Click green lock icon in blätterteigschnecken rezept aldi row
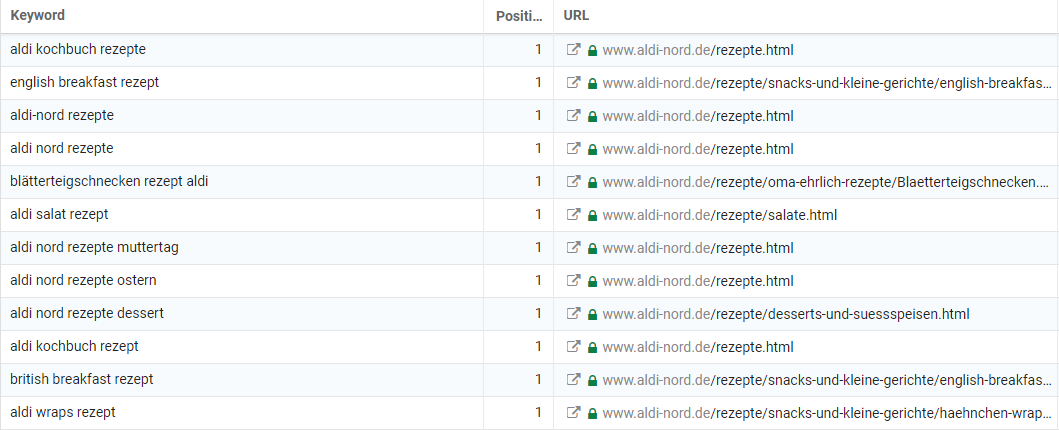1059x430 pixels. (592, 182)
